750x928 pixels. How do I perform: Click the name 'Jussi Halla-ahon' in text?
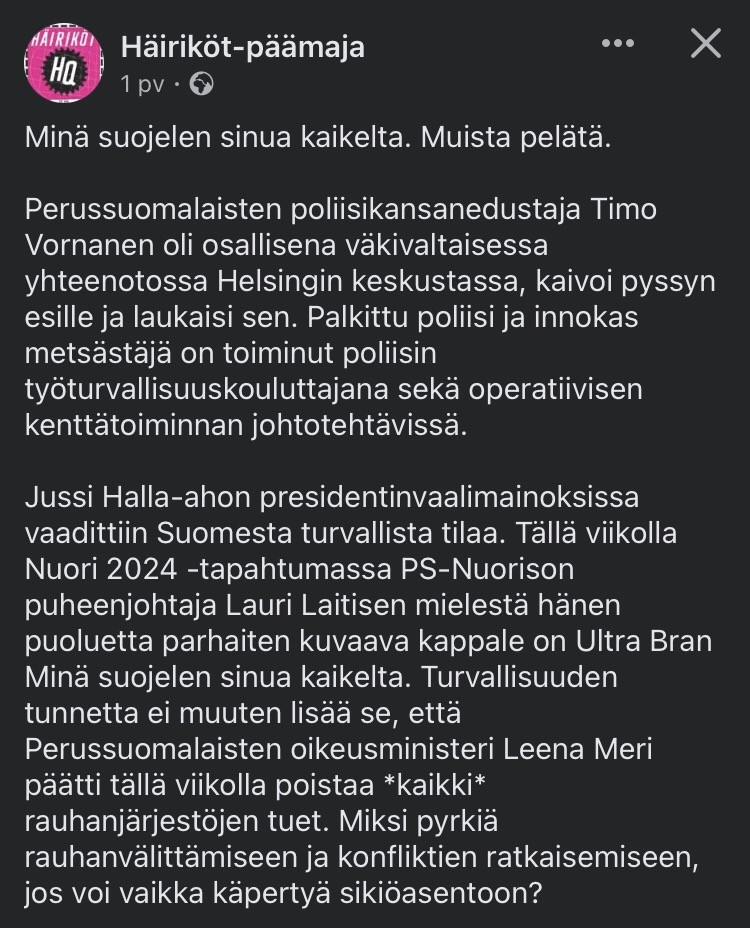(x=138, y=497)
